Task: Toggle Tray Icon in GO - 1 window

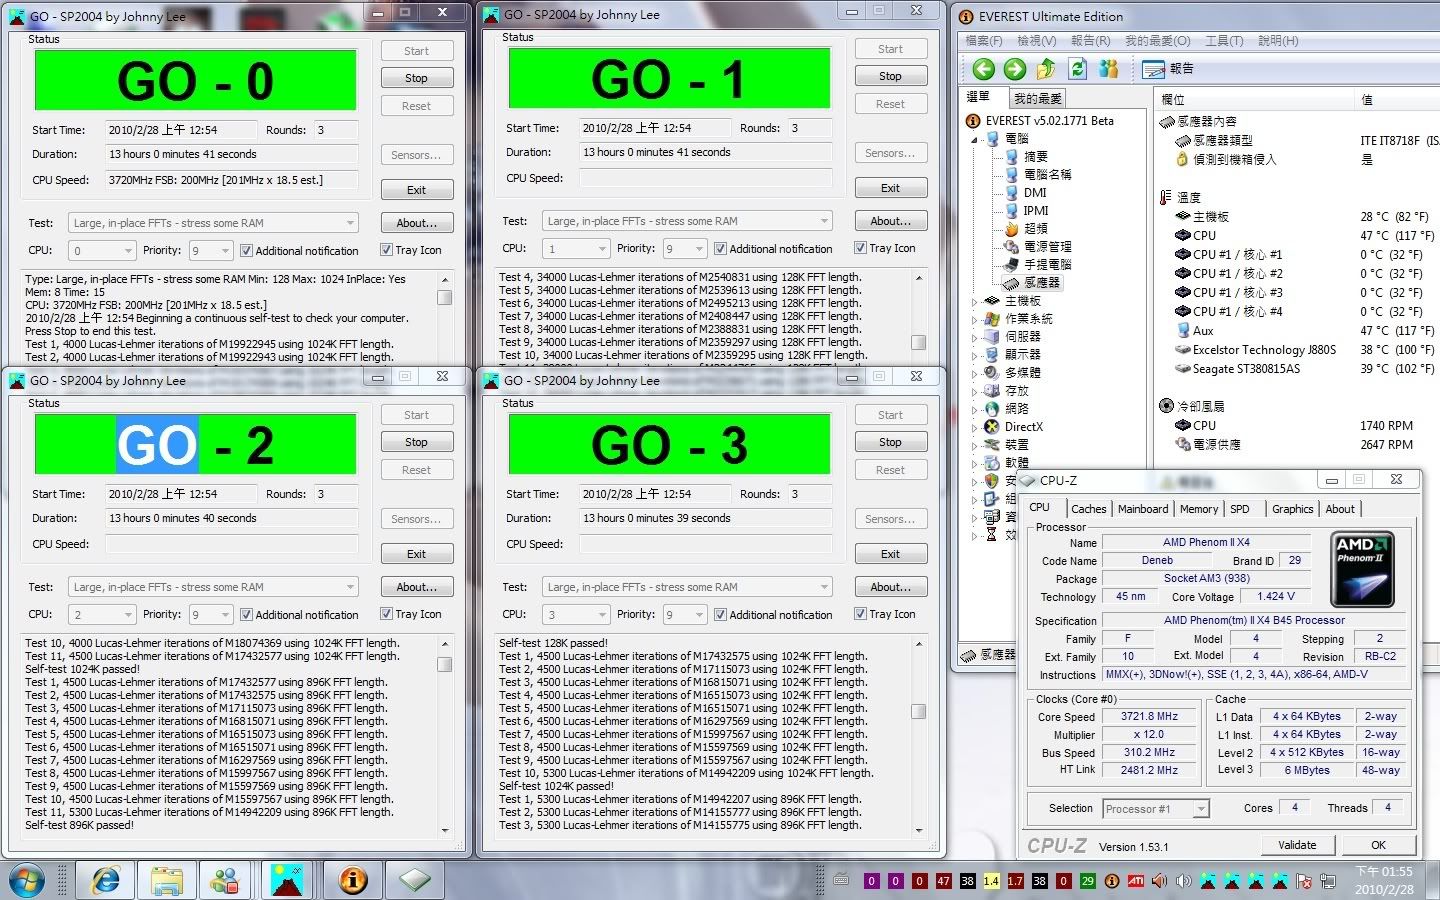Action: [x=885, y=248]
